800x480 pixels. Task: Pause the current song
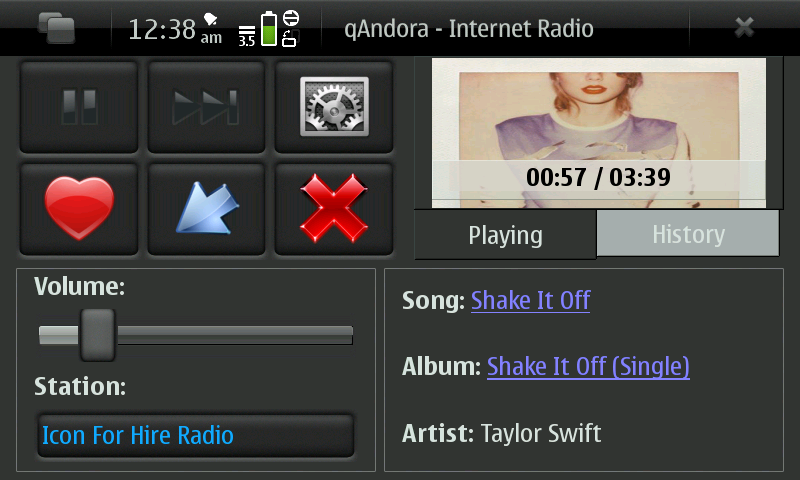[79, 107]
